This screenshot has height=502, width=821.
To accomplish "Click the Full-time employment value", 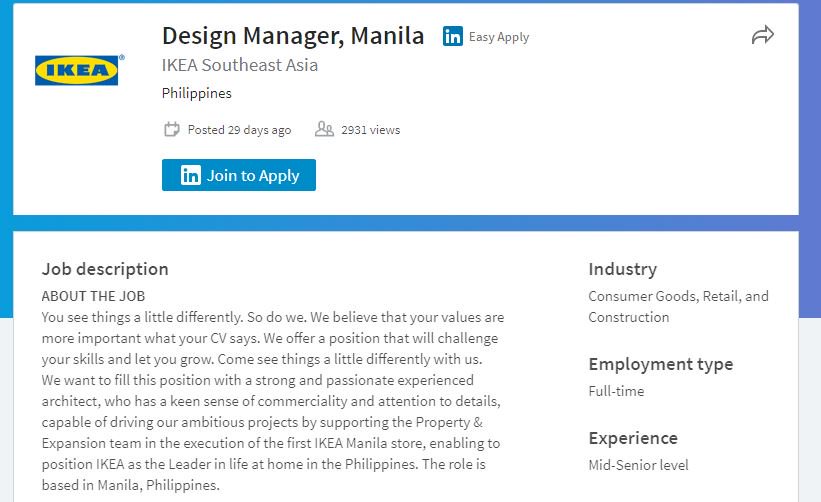I will pos(616,391).
